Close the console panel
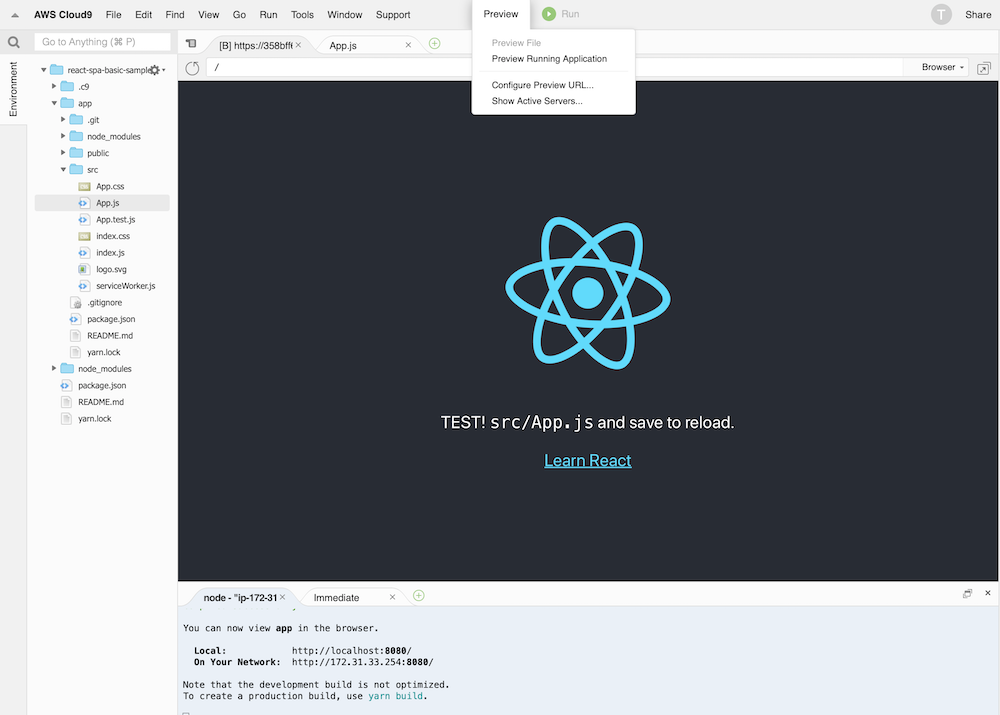 [x=988, y=593]
